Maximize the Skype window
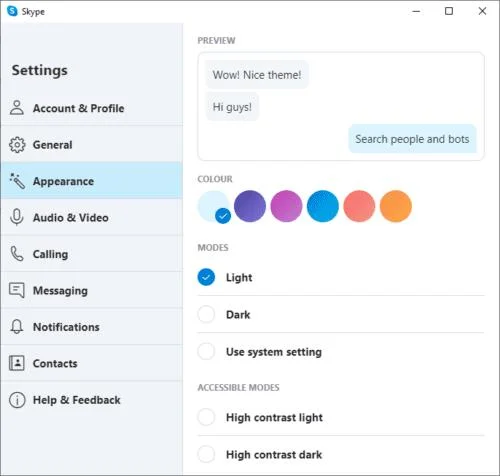Viewport: 500px width, 476px height. (449, 11)
